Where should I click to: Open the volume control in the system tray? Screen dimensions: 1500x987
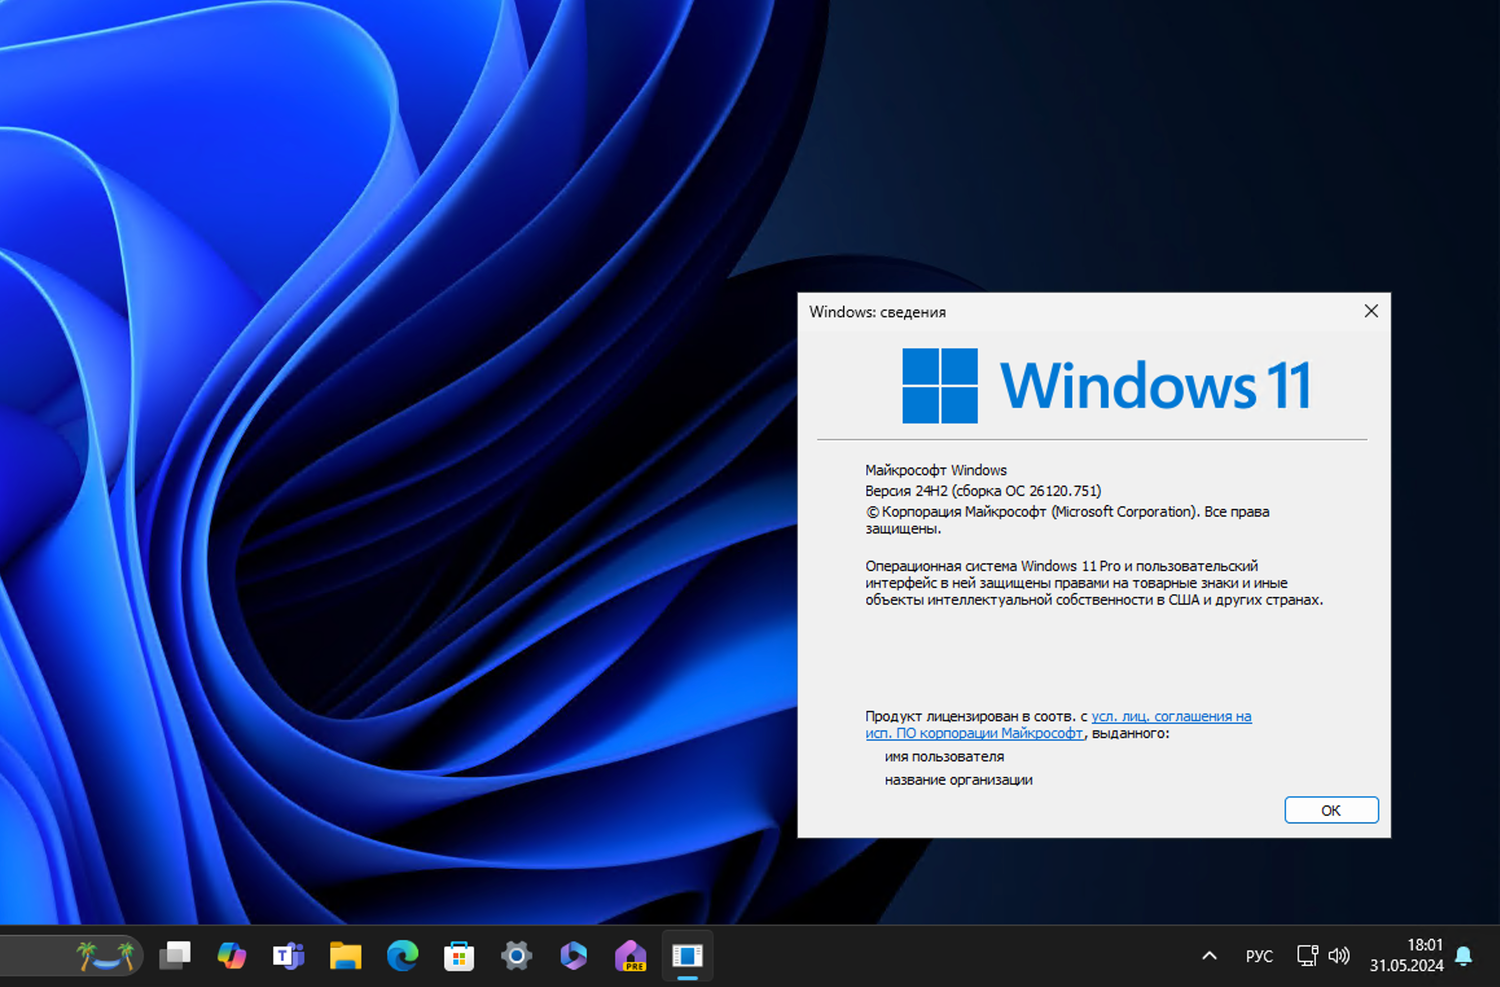(x=1339, y=956)
